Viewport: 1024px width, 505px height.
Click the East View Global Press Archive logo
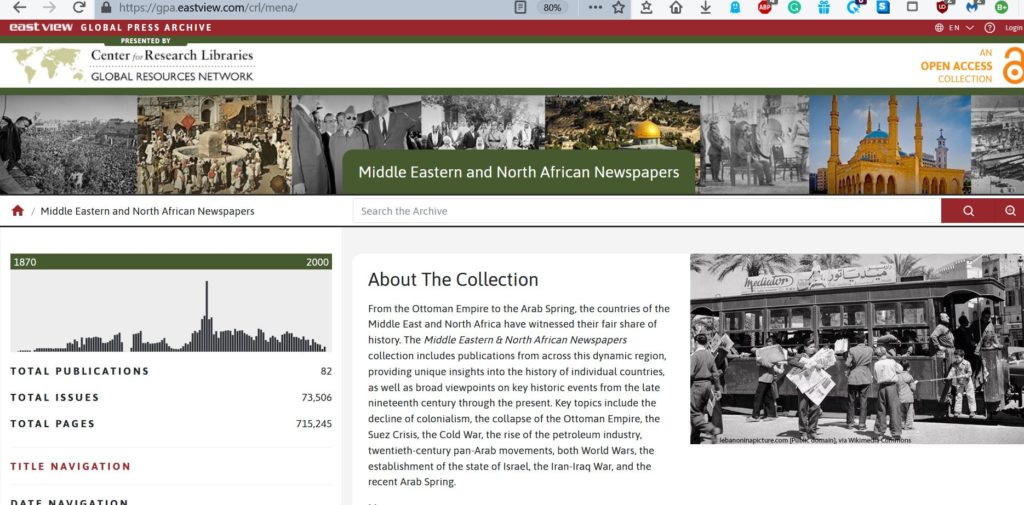pos(110,27)
